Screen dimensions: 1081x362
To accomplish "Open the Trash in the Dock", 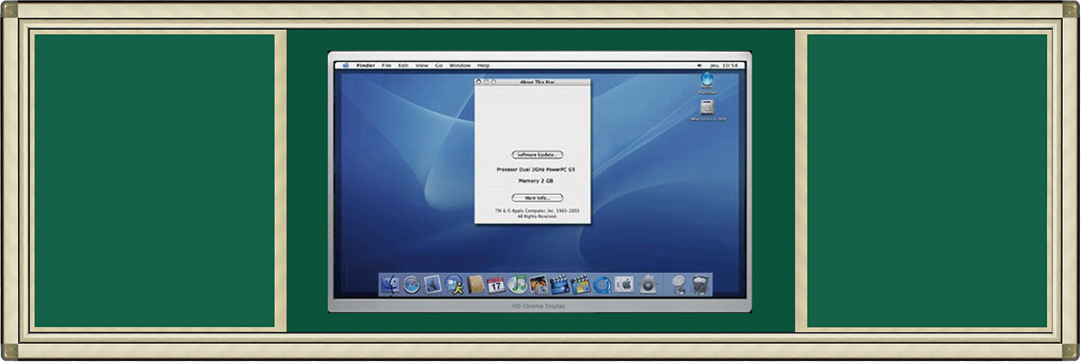I will pyautogui.click(x=700, y=284).
